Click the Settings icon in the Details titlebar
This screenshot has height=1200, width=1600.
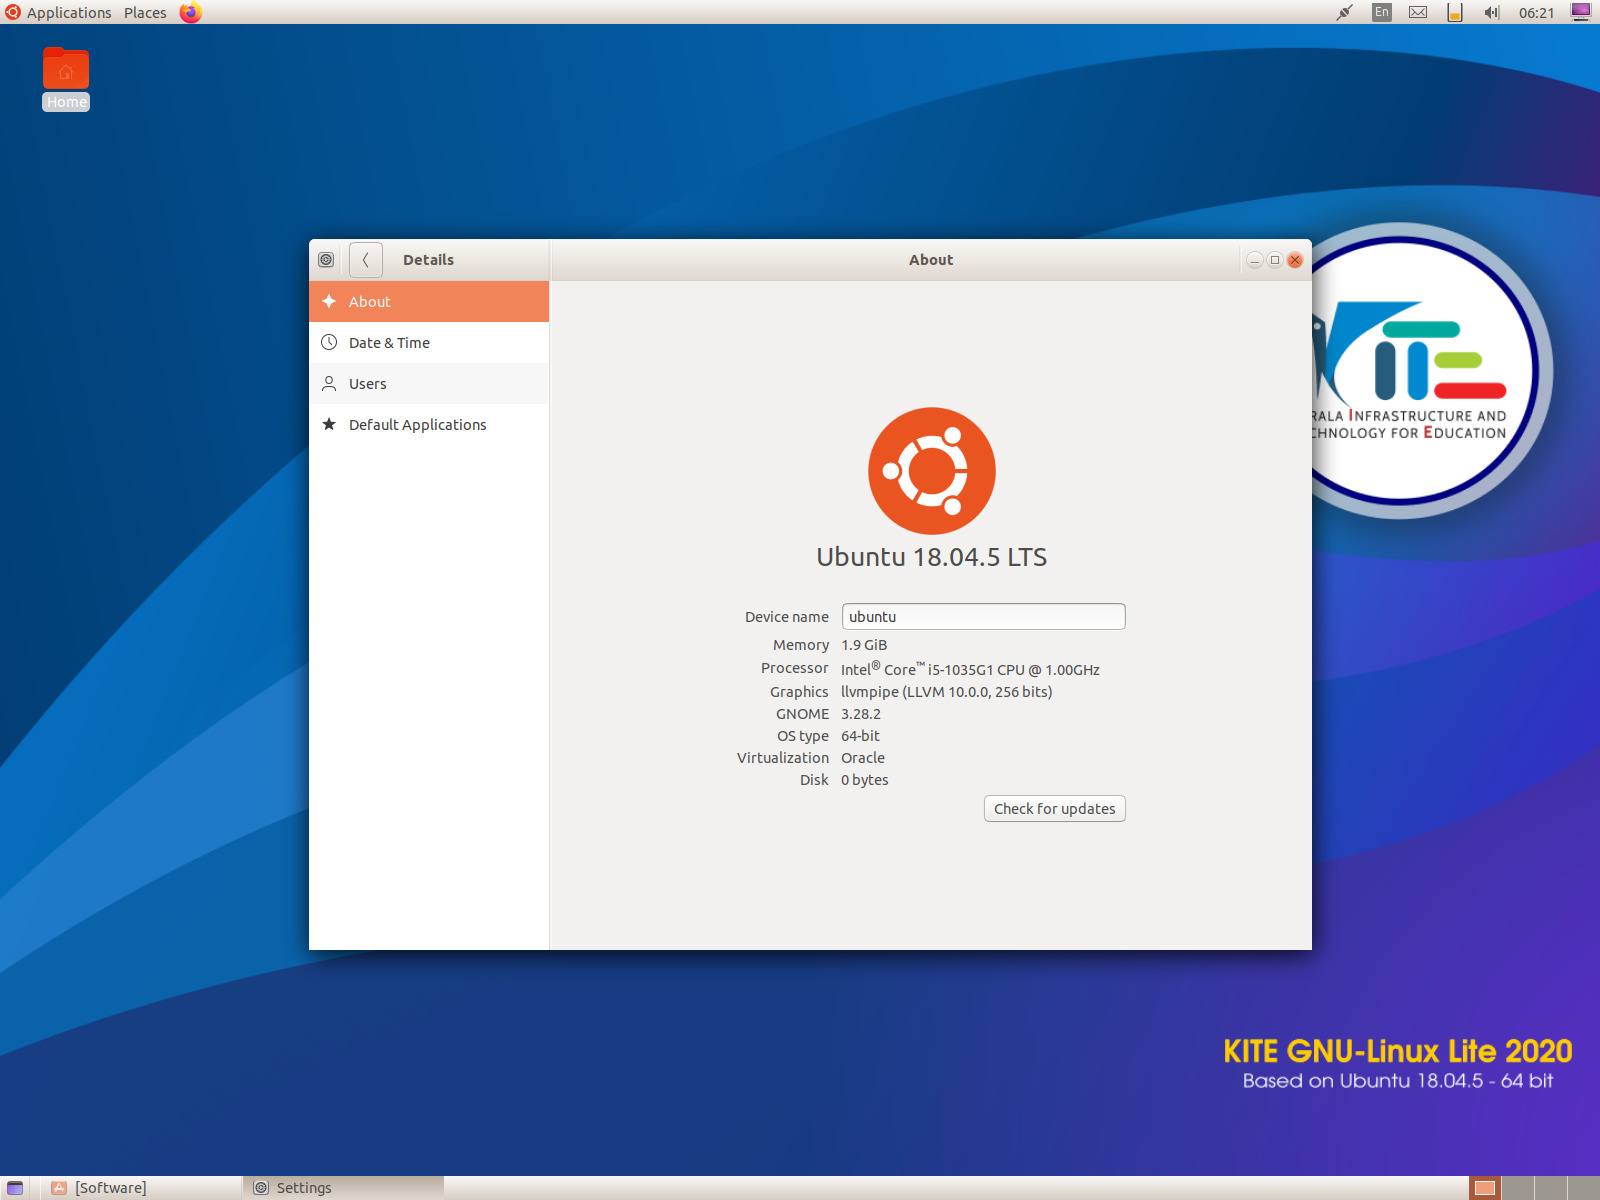pyautogui.click(x=326, y=259)
